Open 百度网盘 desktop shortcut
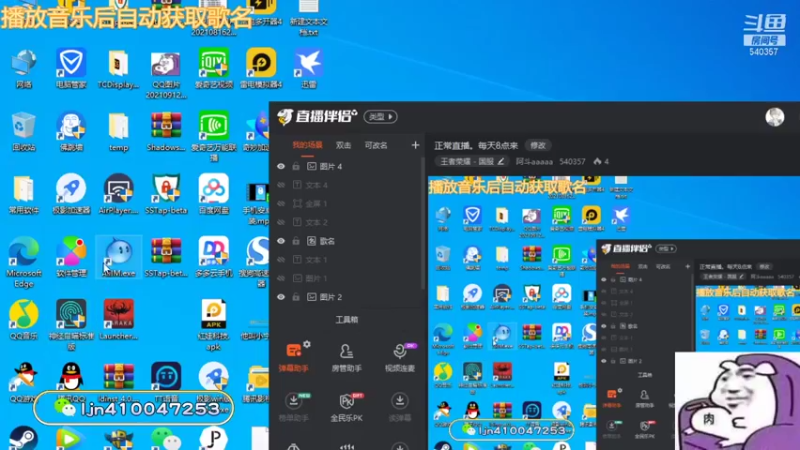 [214, 194]
